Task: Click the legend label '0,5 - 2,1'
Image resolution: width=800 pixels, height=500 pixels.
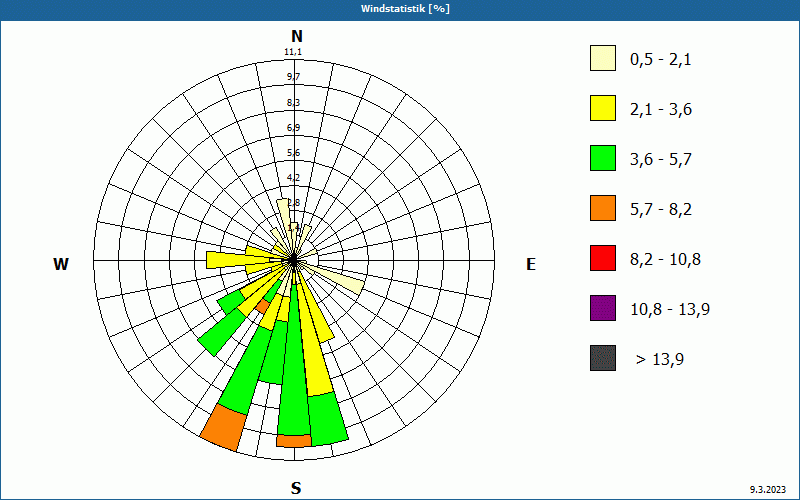Action: tap(661, 60)
